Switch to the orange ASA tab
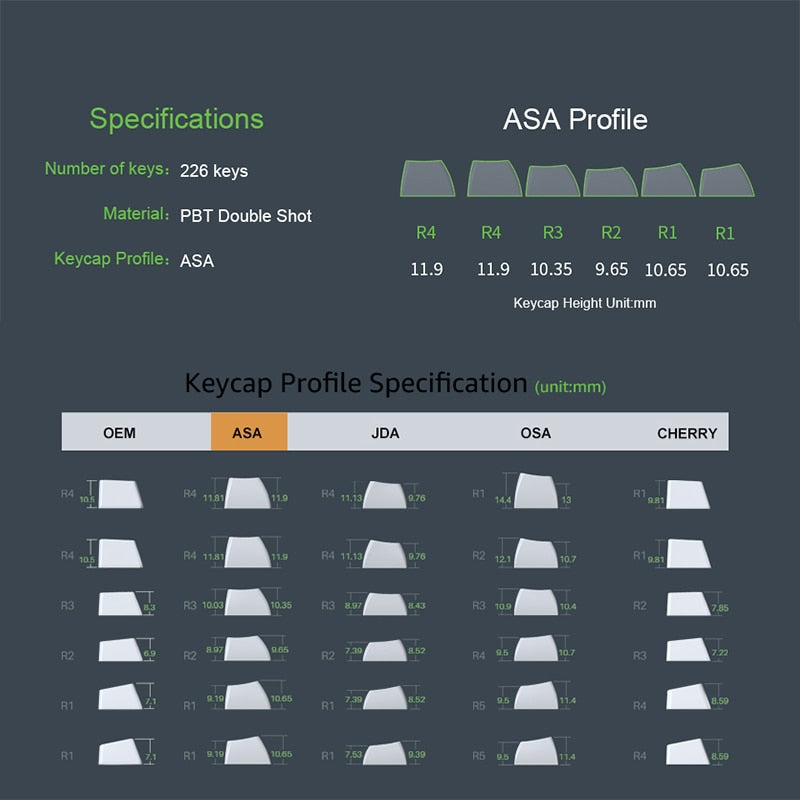The height and width of the screenshot is (800, 800). (x=248, y=433)
